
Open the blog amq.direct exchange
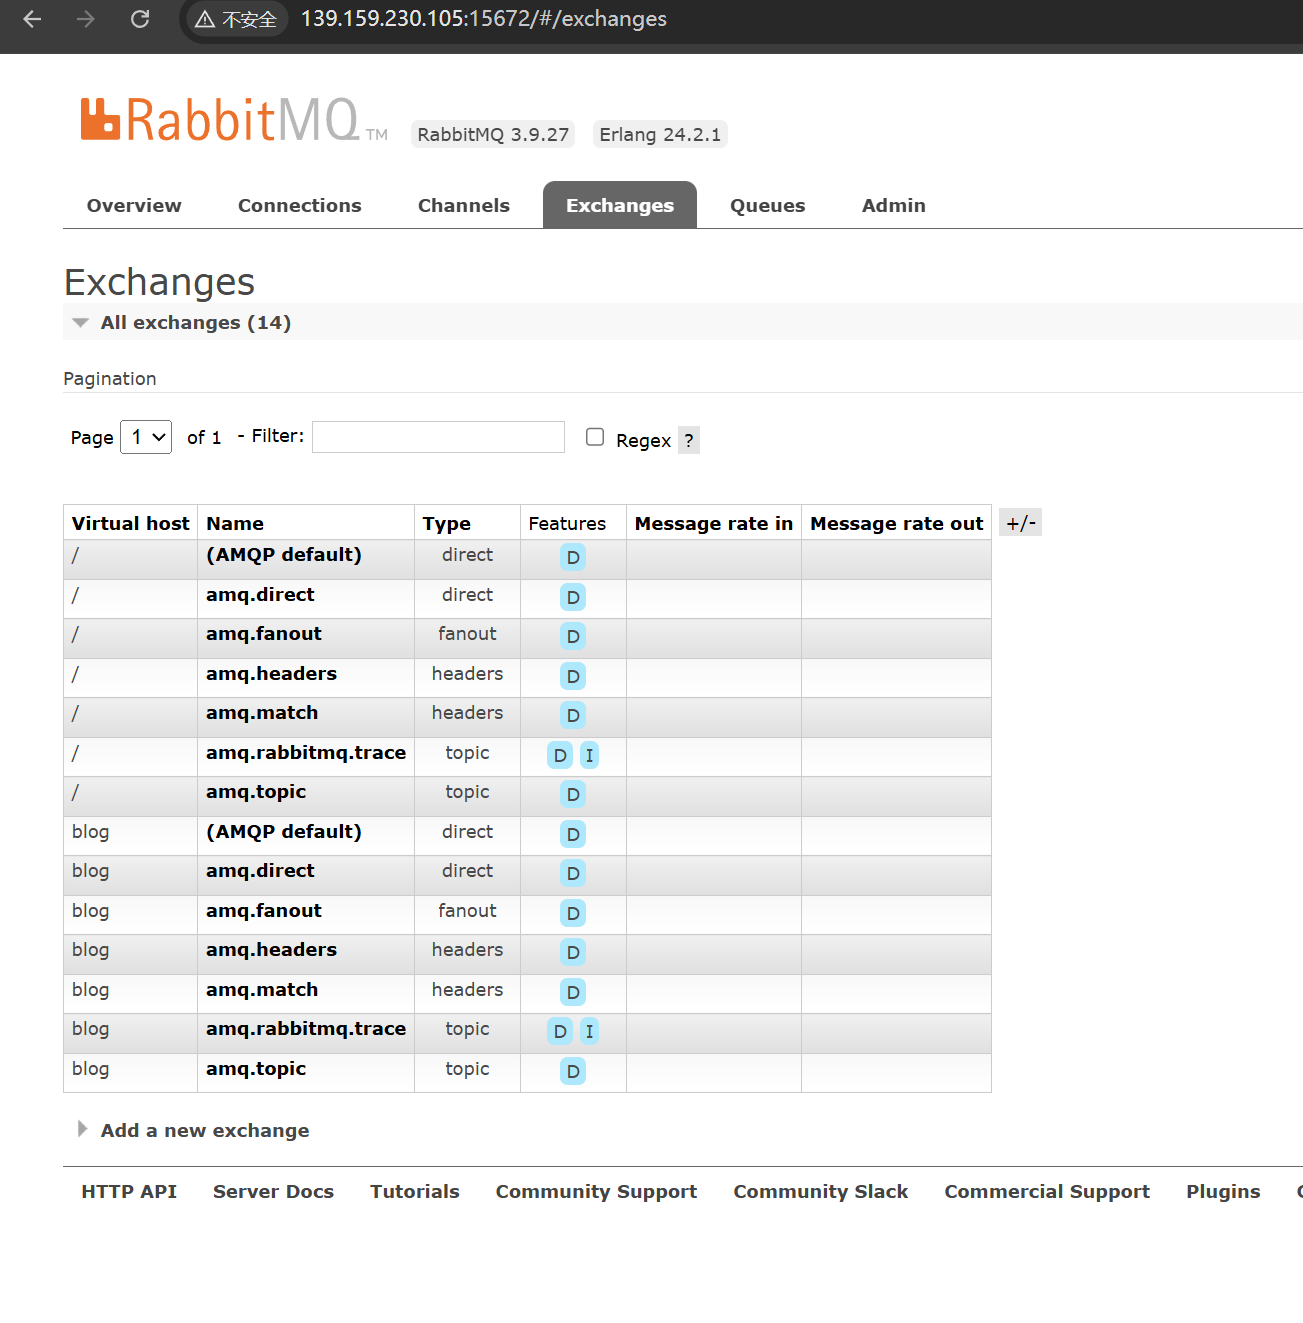point(260,871)
